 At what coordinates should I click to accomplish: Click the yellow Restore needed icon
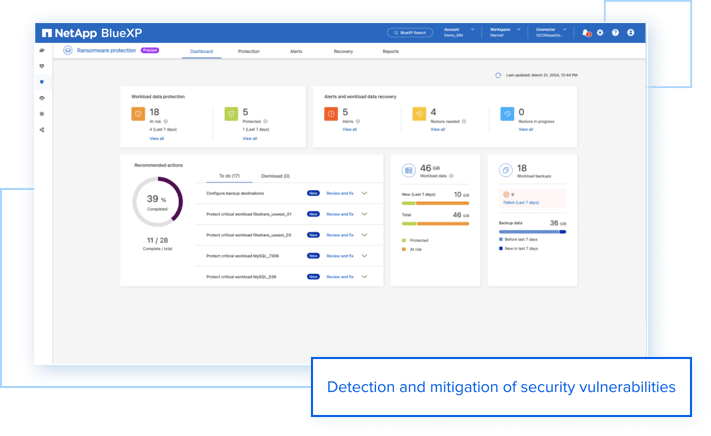pyautogui.click(x=419, y=115)
